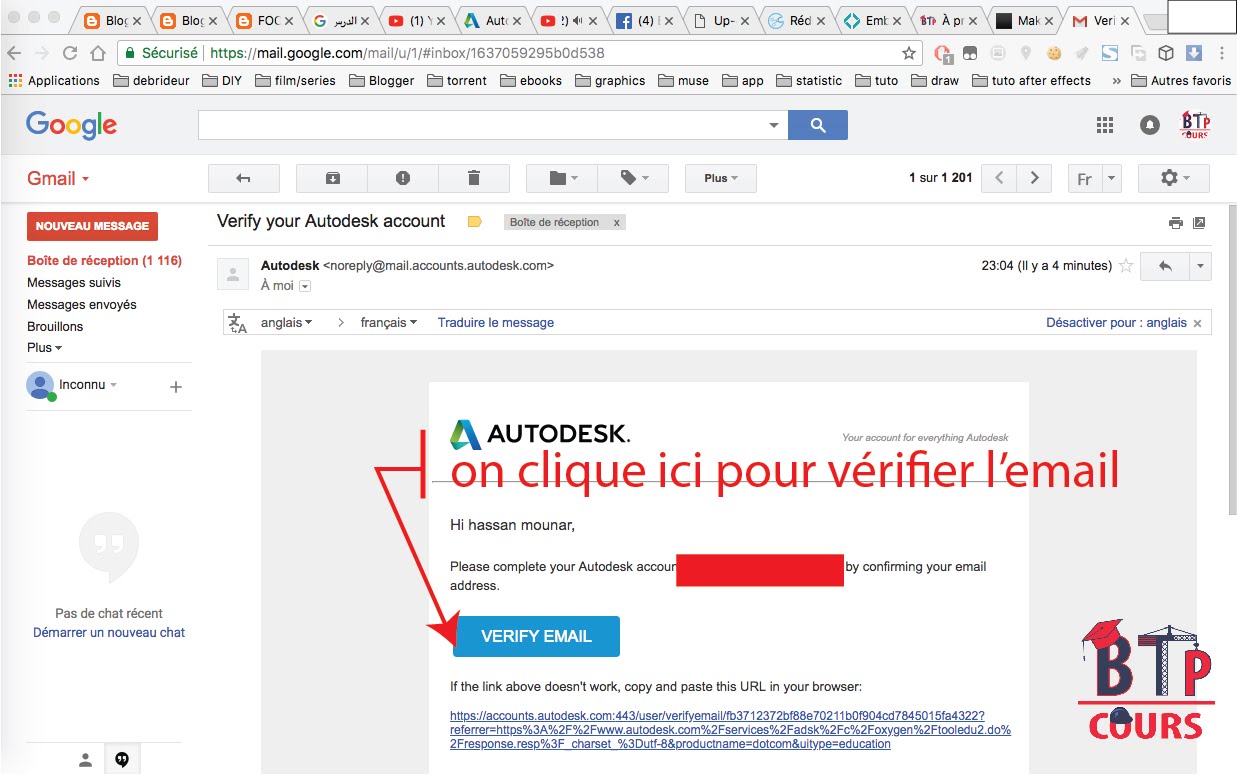
Task: Open the BTP Cours account avatar
Action: (x=1195, y=125)
